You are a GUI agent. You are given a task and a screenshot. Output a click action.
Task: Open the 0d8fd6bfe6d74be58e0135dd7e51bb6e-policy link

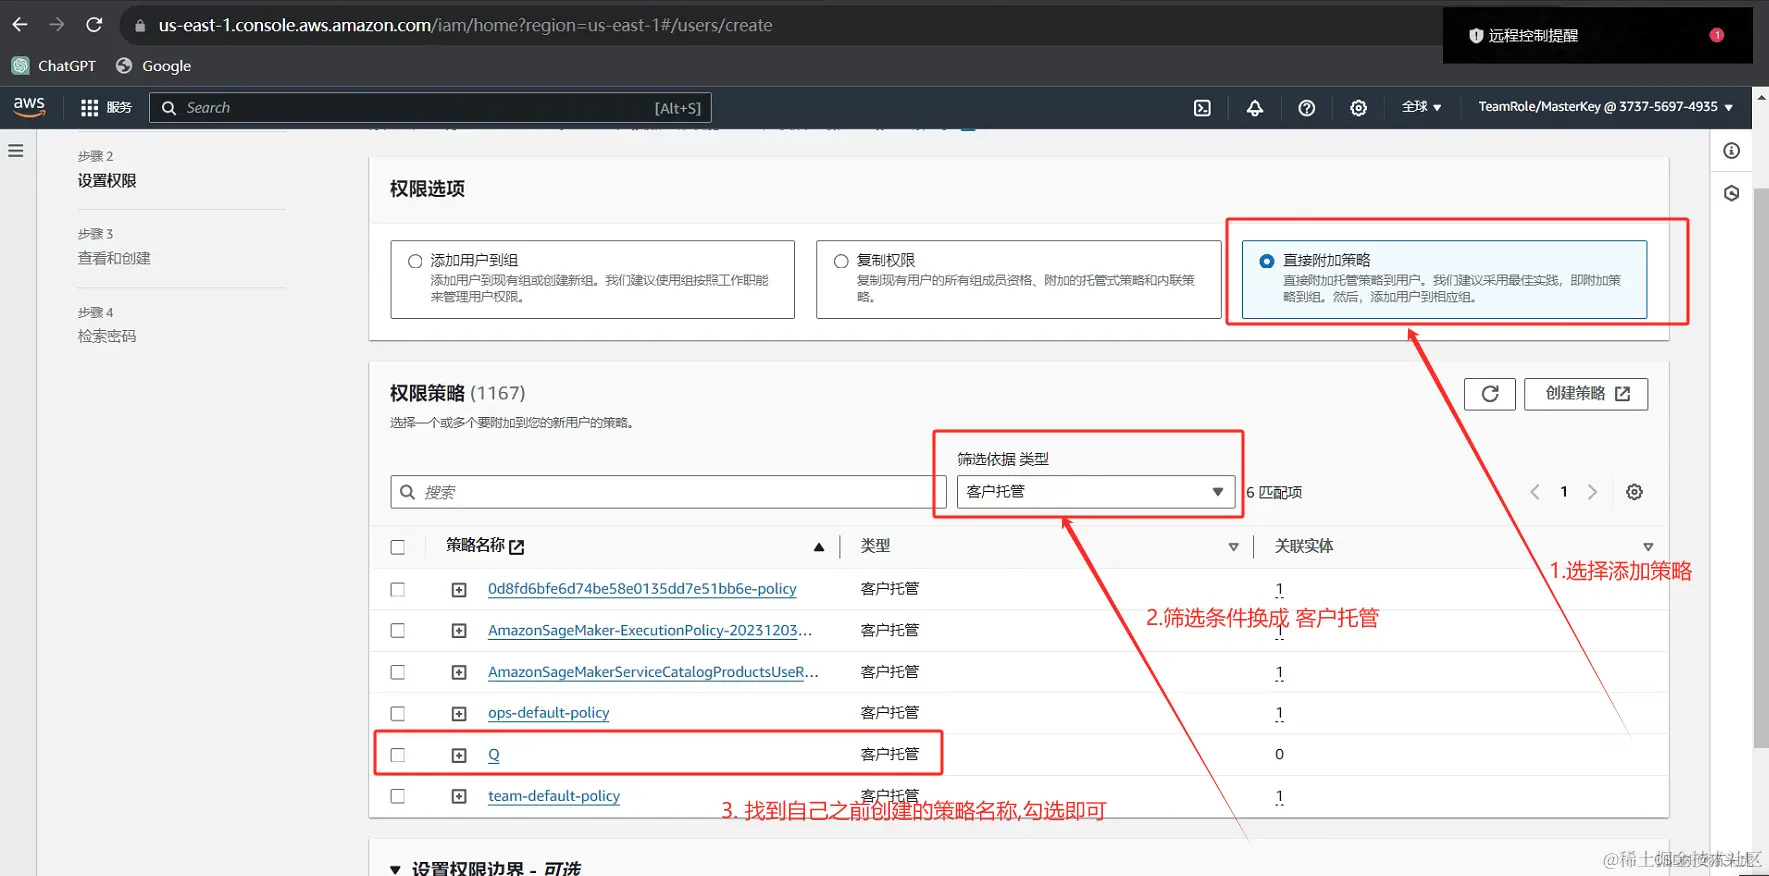tap(642, 589)
